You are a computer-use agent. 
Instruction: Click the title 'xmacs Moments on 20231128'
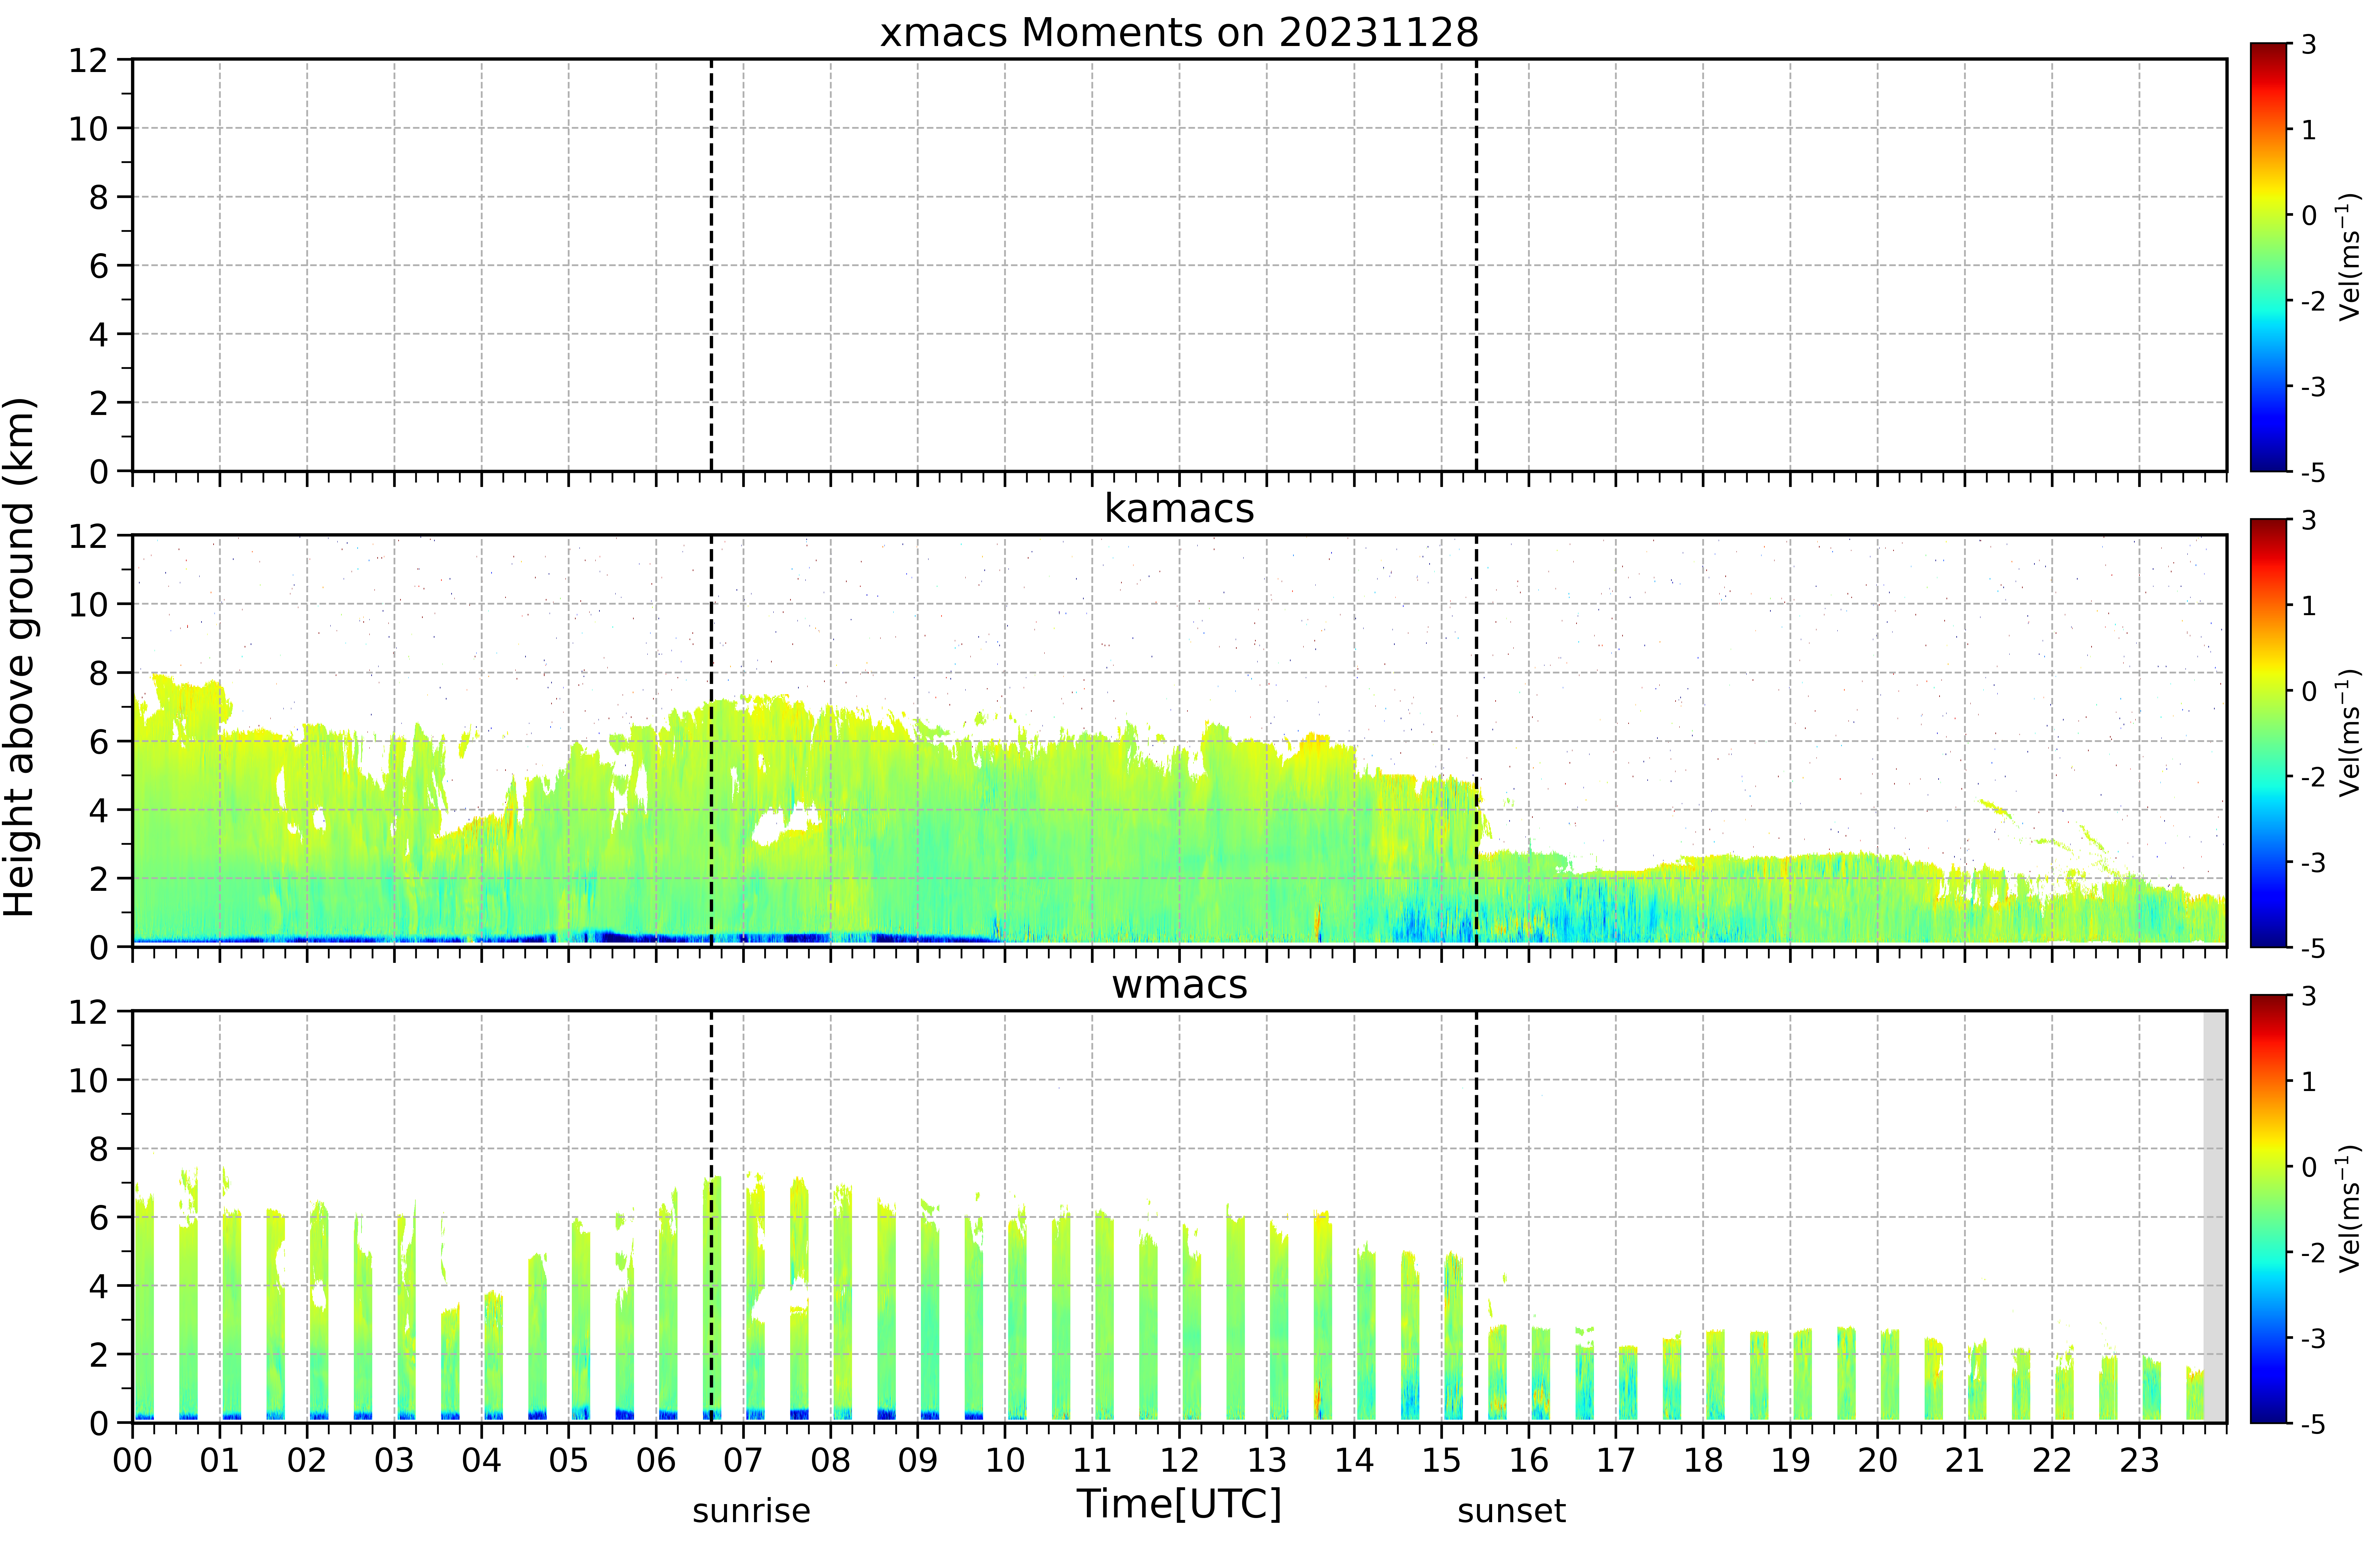click(1179, 33)
